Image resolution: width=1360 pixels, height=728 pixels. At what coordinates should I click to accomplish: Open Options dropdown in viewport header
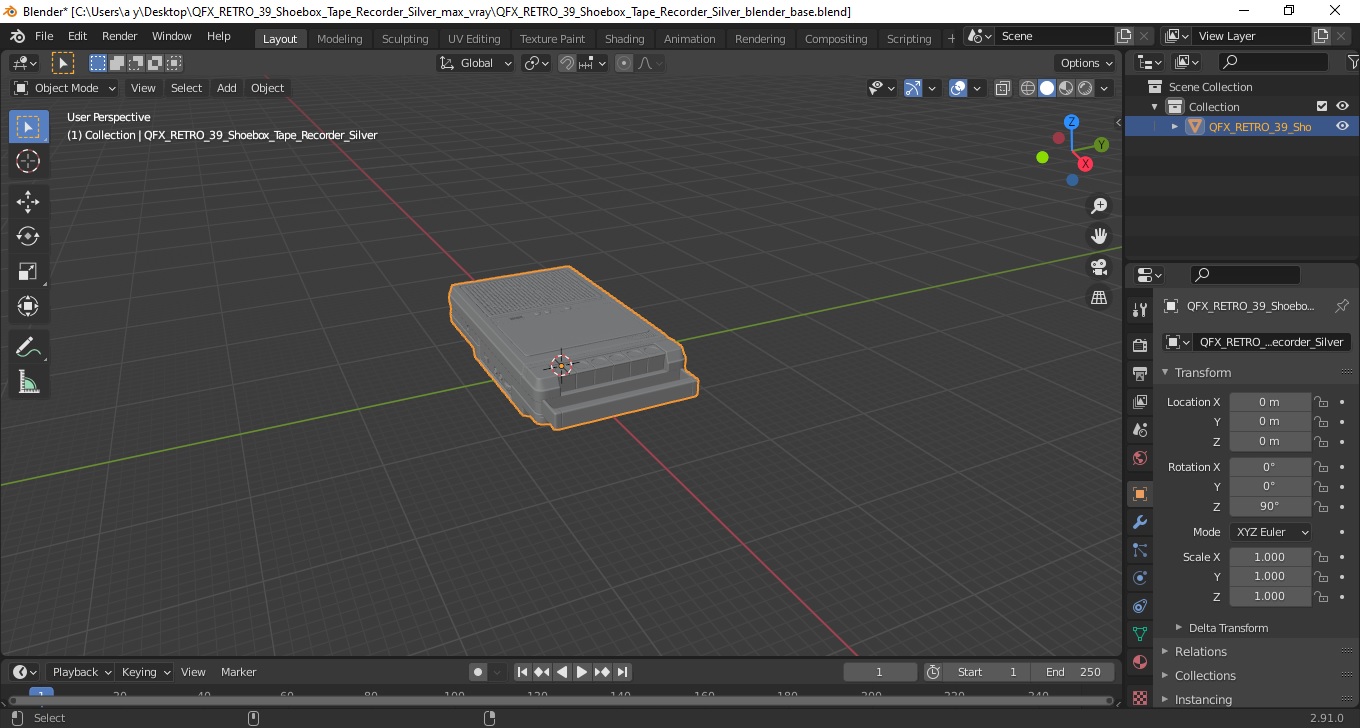[x=1087, y=63]
